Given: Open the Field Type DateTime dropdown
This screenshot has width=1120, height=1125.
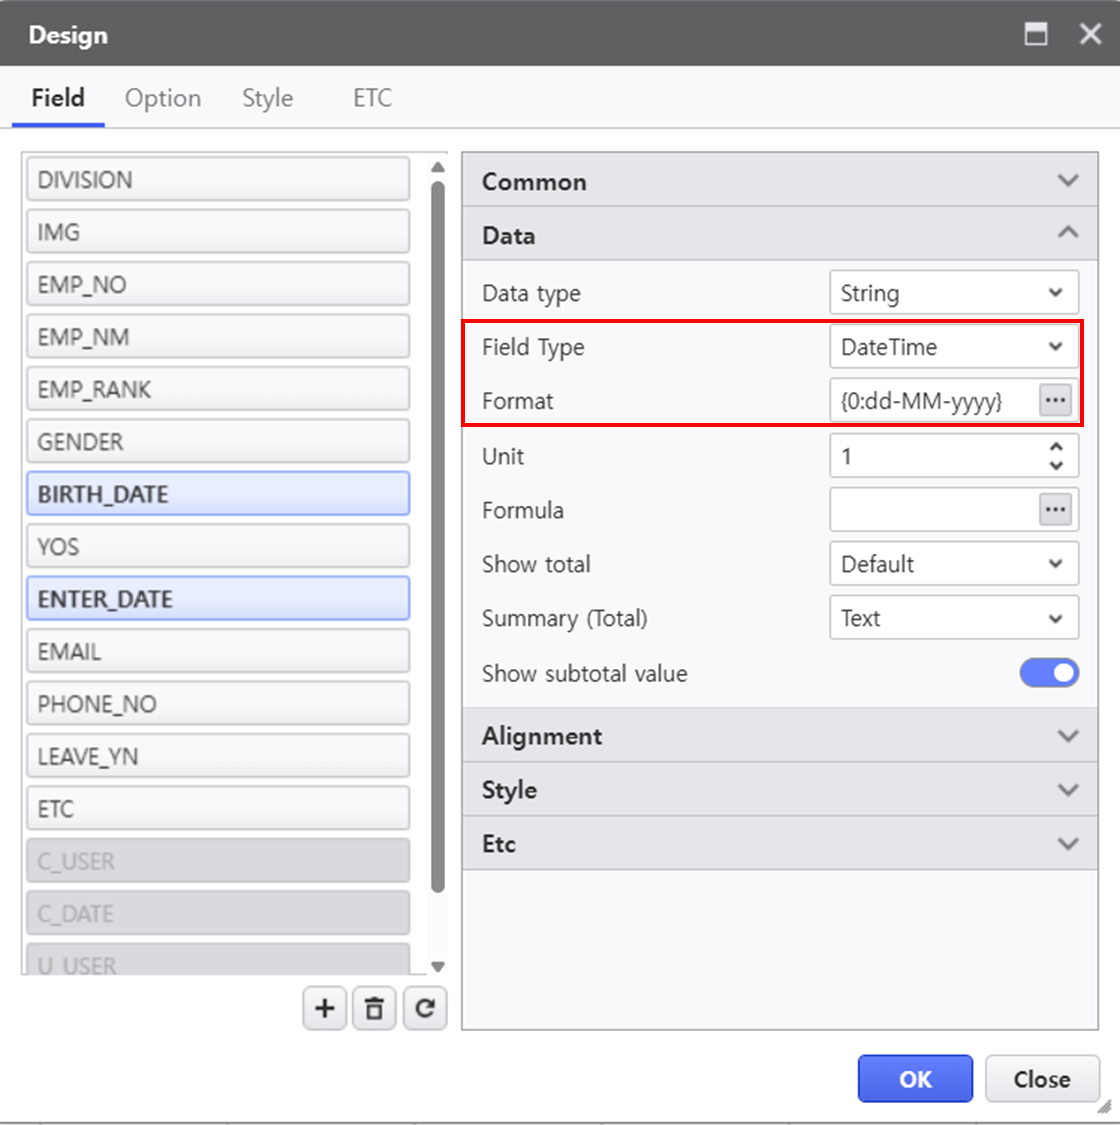Looking at the screenshot, I should coord(954,347).
